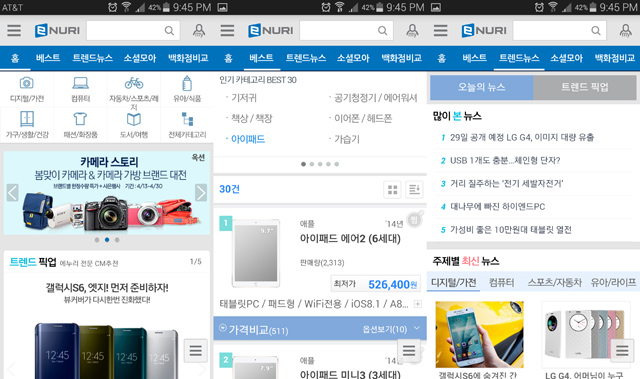Read news item 4 about 하이엔드PC
The height and width of the screenshot is (379, 640).
(498, 207)
